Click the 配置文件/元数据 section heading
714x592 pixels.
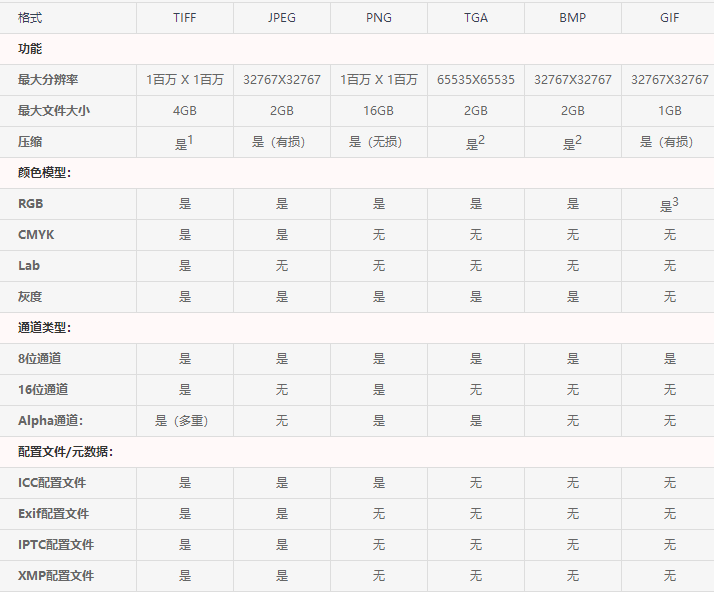[x=66, y=451]
